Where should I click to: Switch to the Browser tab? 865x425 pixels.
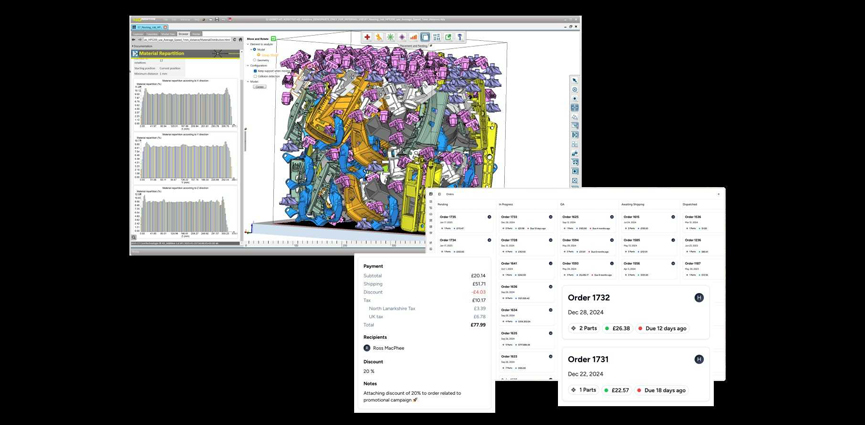pos(184,34)
